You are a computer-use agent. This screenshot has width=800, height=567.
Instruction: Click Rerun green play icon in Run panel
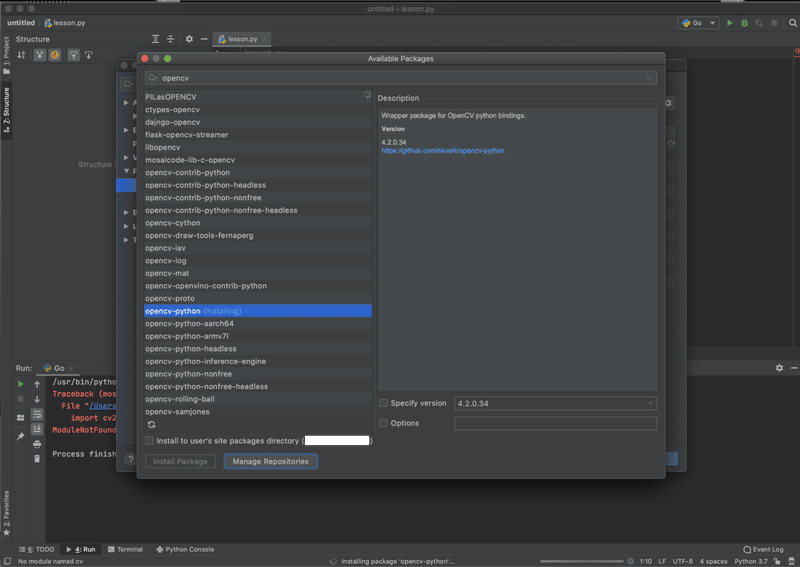[x=20, y=384]
